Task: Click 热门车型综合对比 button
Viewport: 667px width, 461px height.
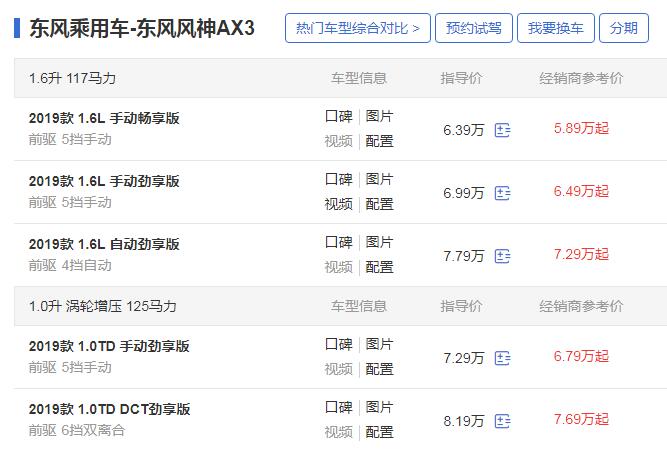Action: pyautogui.click(x=358, y=28)
